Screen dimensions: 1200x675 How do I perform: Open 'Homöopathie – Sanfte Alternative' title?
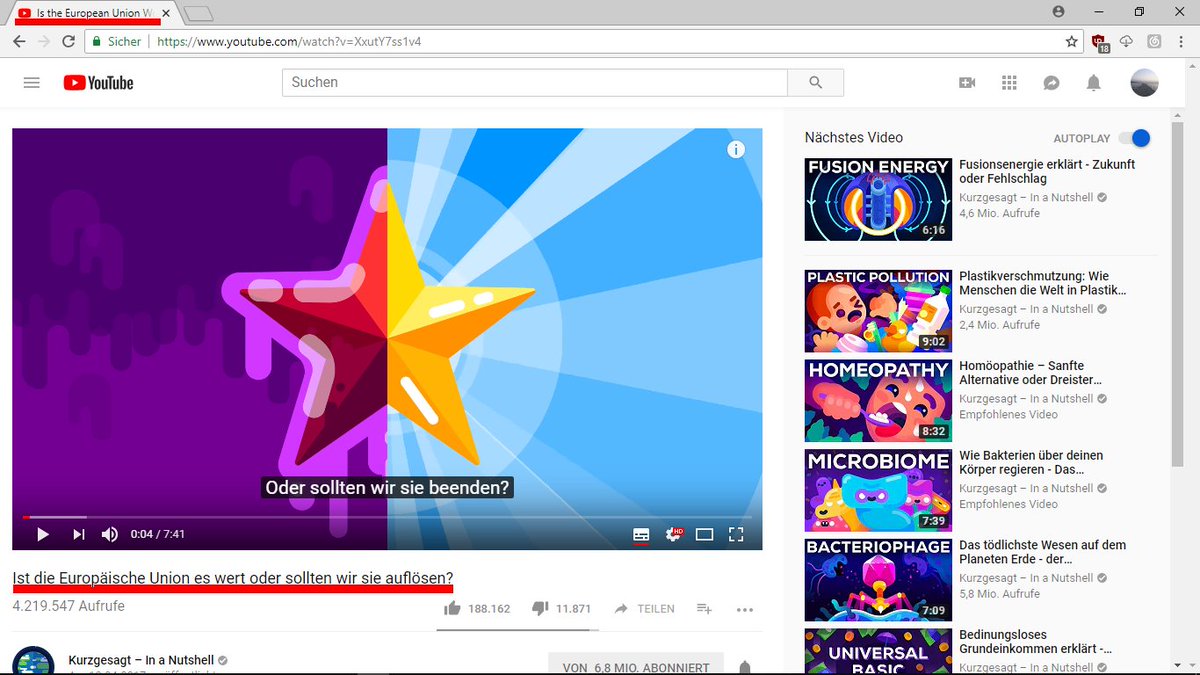coord(1030,373)
